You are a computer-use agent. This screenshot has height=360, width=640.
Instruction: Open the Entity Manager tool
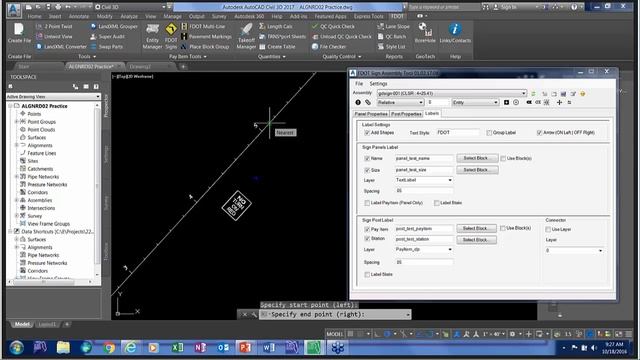pos(152,36)
